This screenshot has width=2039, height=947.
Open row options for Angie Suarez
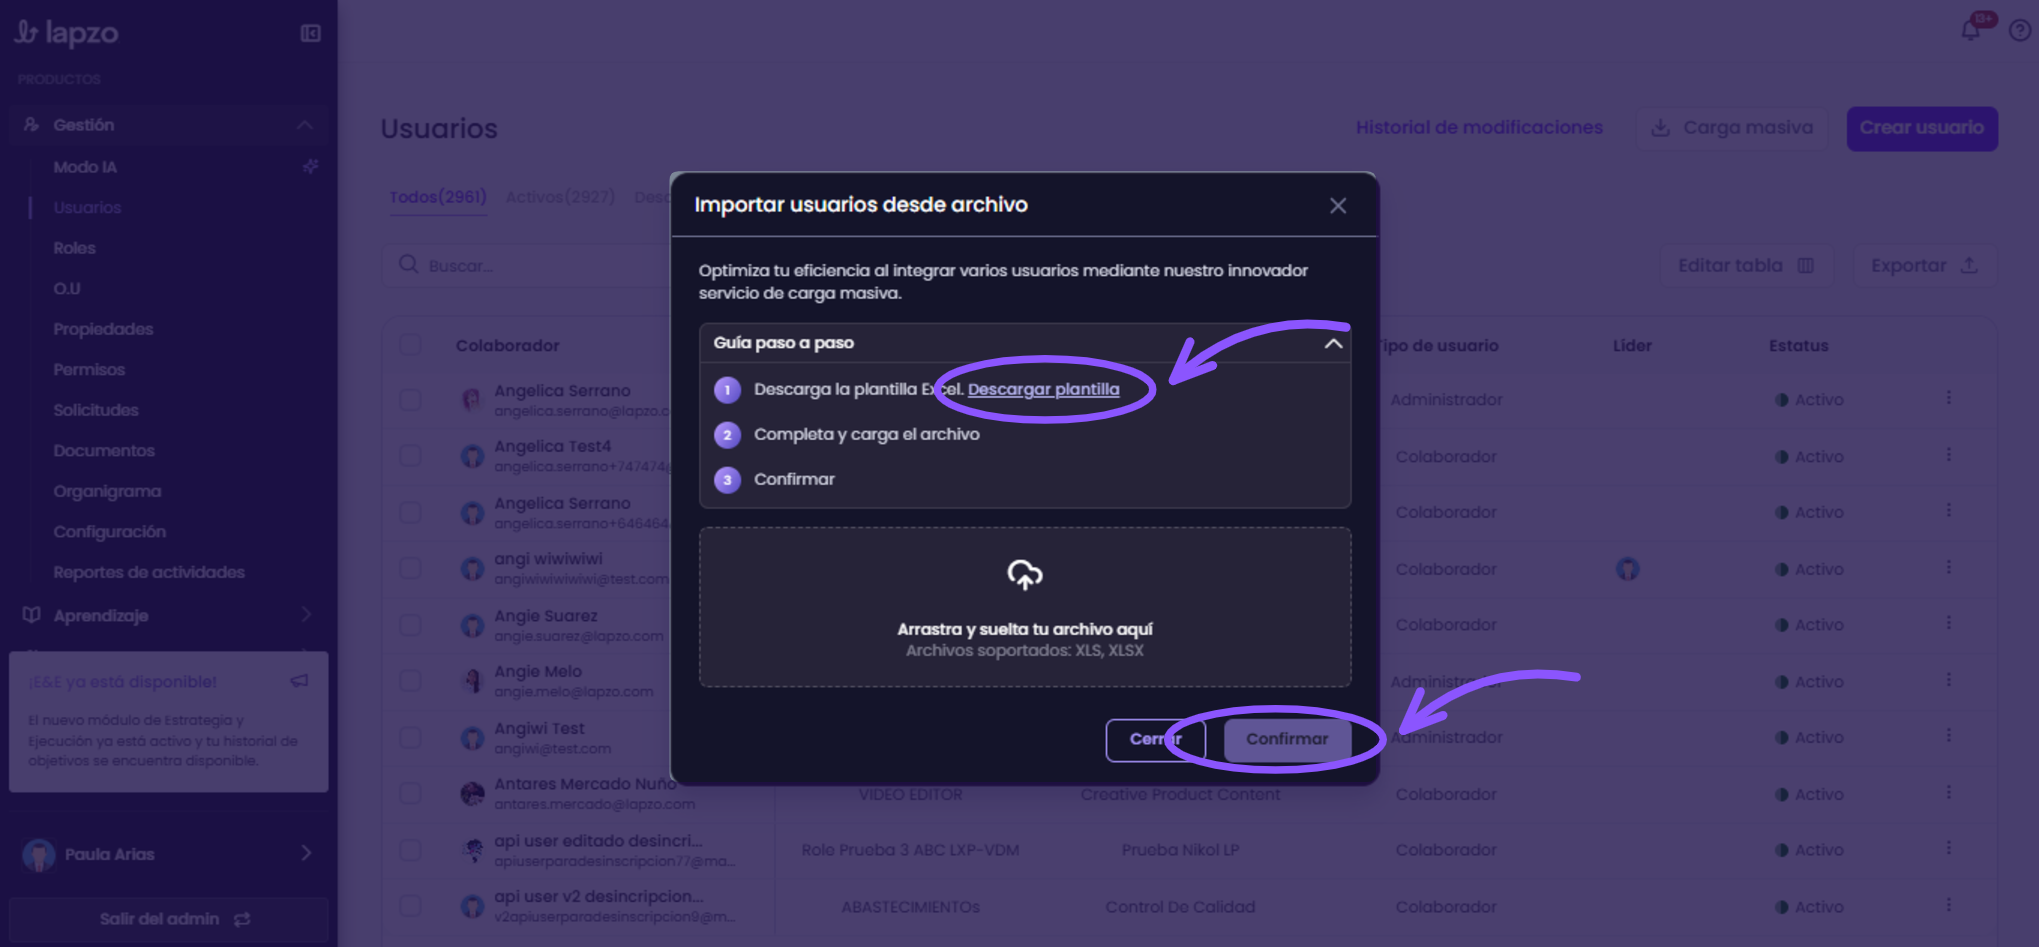[1948, 623]
